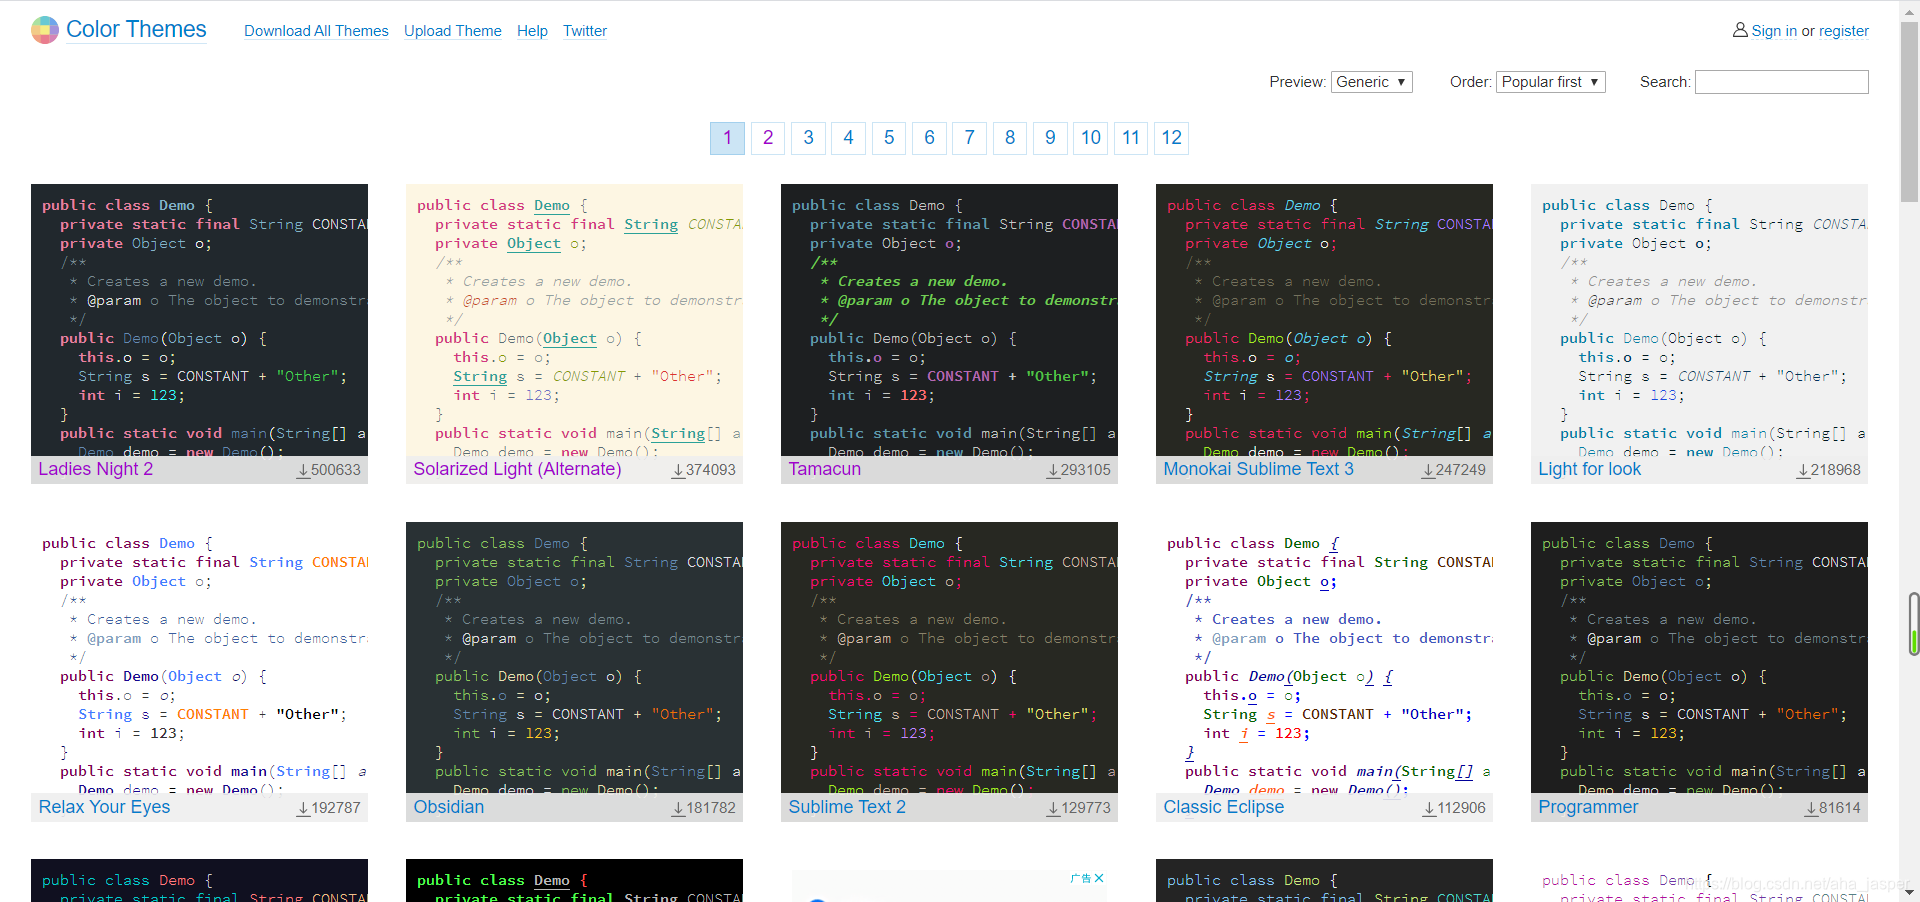Screen dimensions: 1920x902
Task: Go to page 7 of themes
Action: 969,138
